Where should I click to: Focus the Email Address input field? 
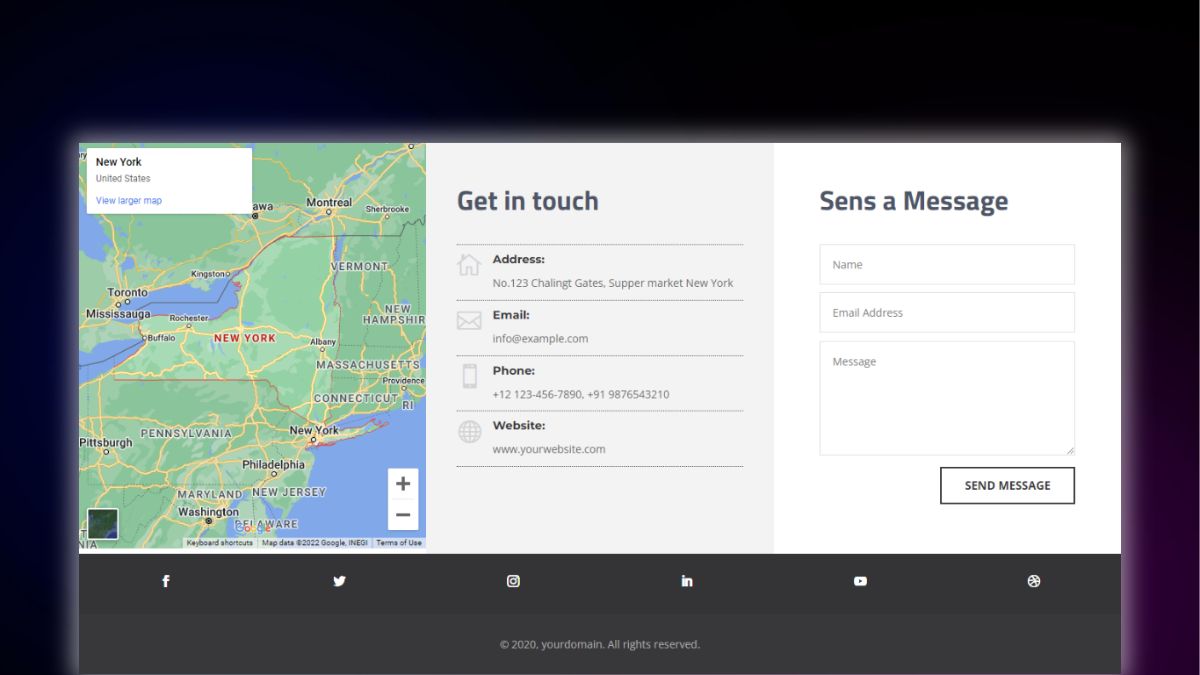947,313
